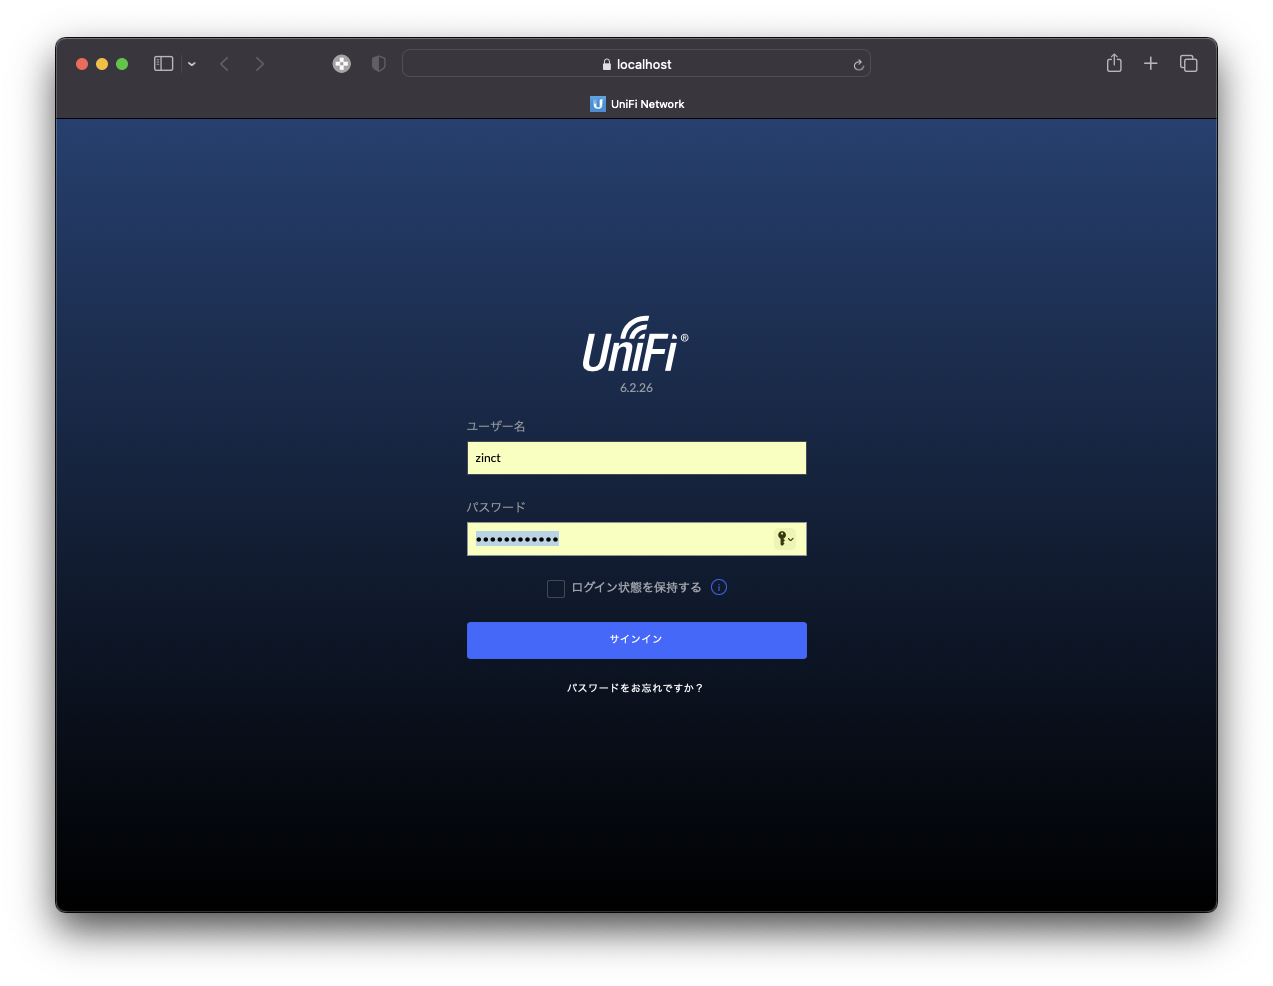Click the info icon beside remember login
The height and width of the screenshot is (986, 1273).
719,588
